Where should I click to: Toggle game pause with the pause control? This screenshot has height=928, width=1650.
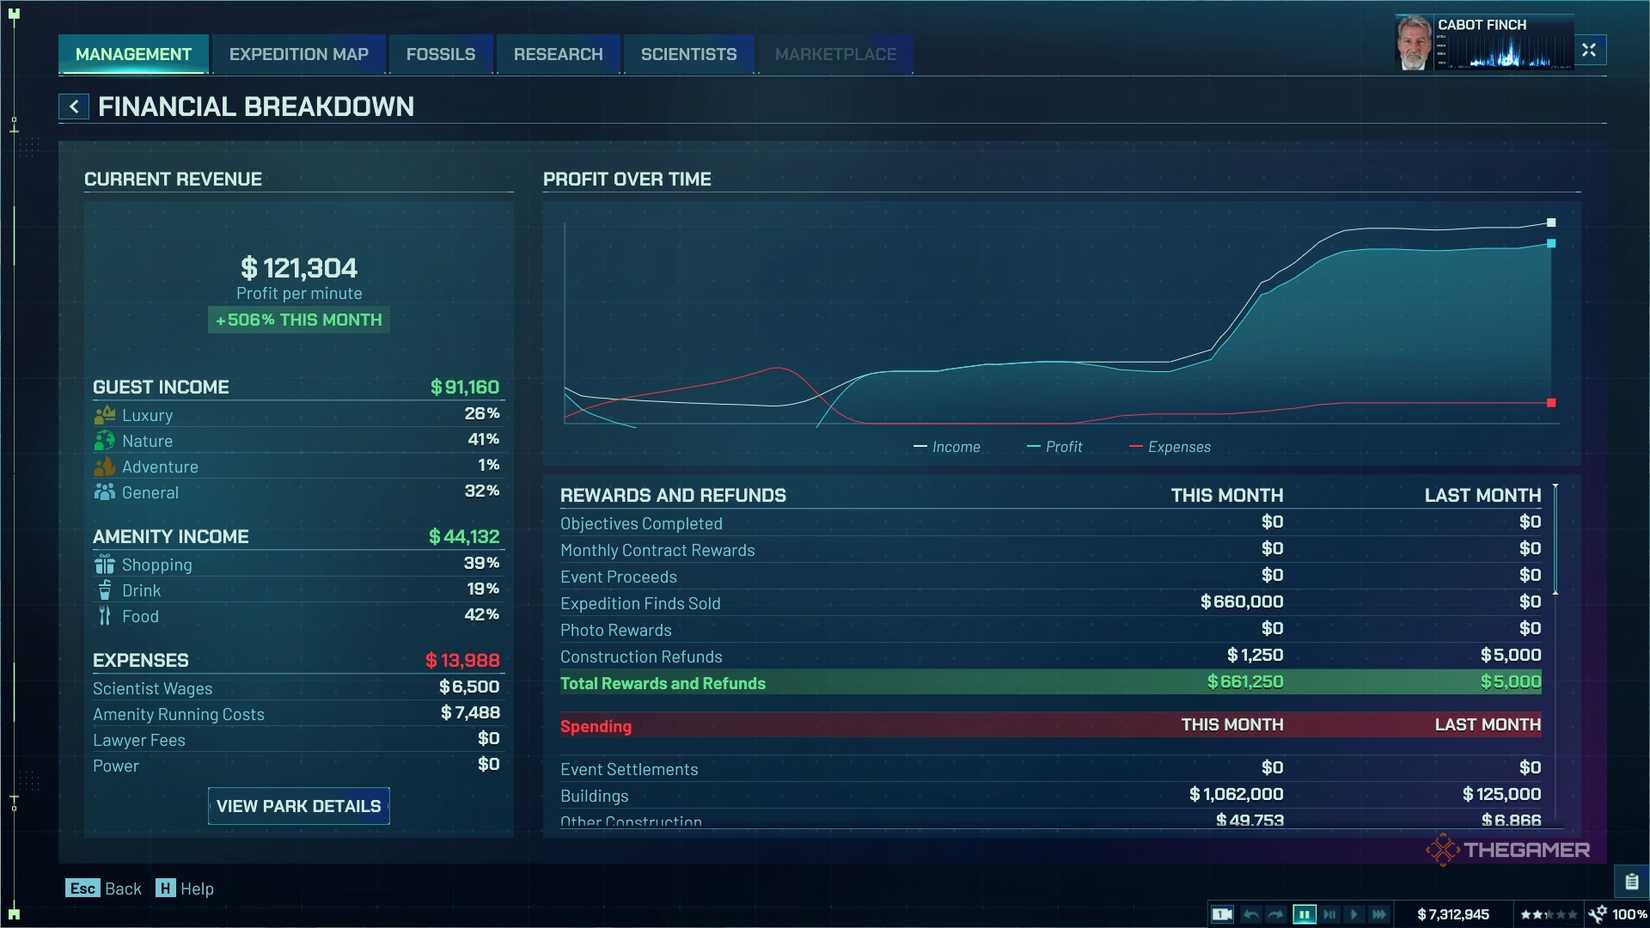tap(1305, 913)
